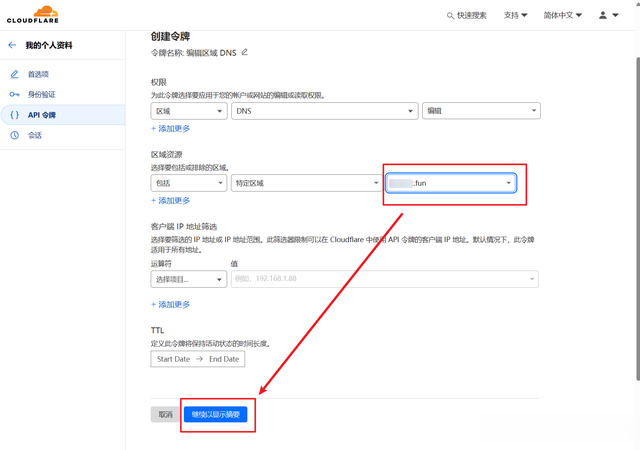Viewport: 640px width, 450px height.
Task: Click 添加更多 under IP address filtering
Action: pos(170,305)
